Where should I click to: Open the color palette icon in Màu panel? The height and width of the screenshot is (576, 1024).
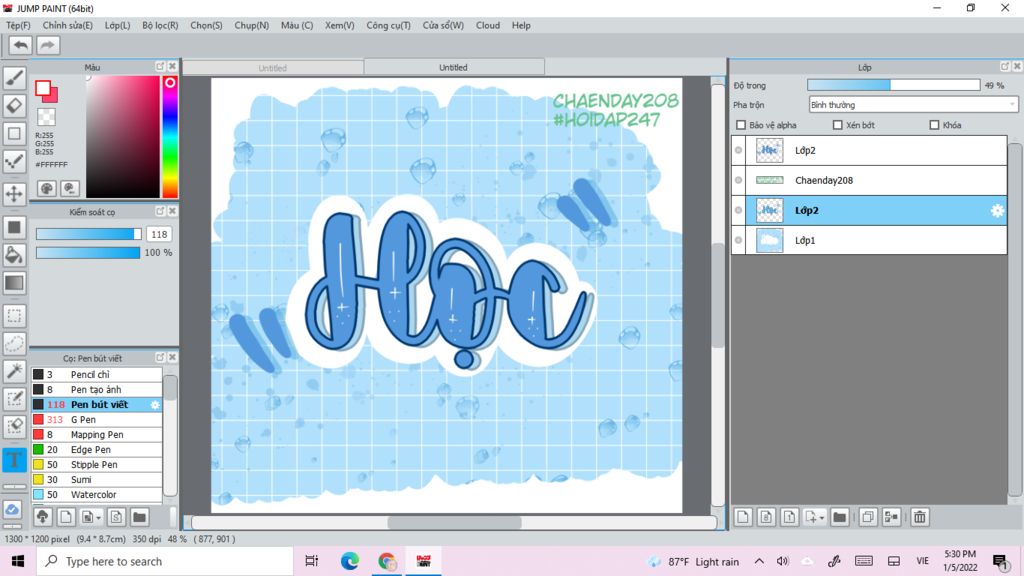tap(46, 189)
